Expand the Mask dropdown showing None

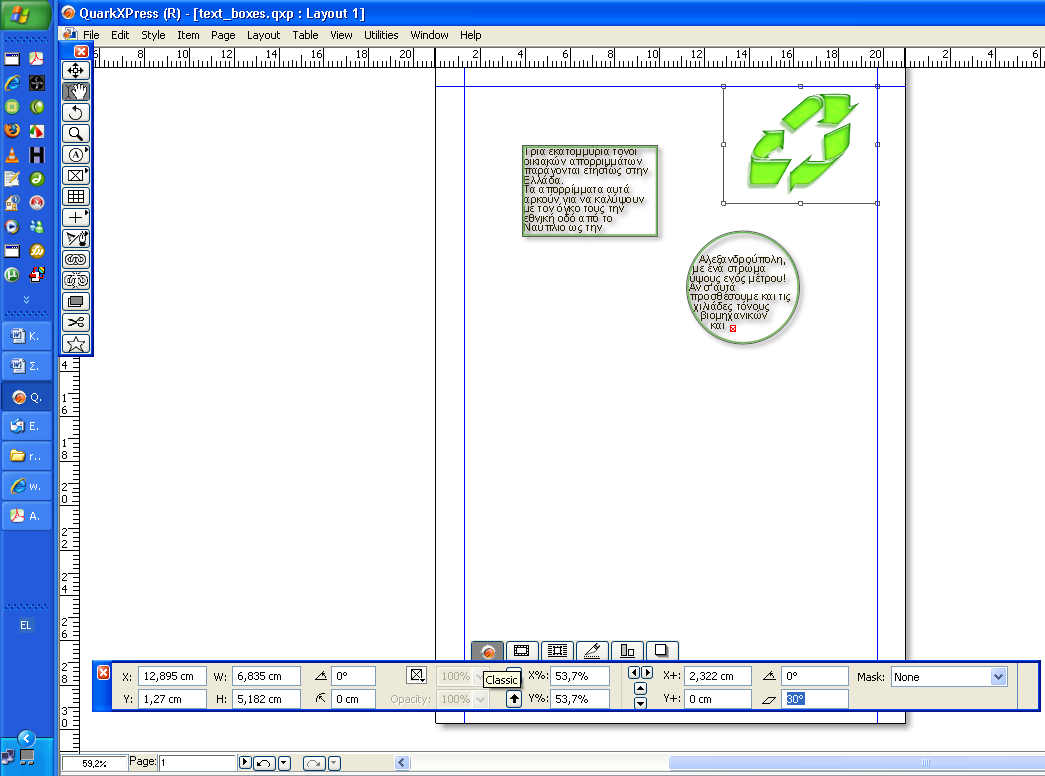pos(998,677)
